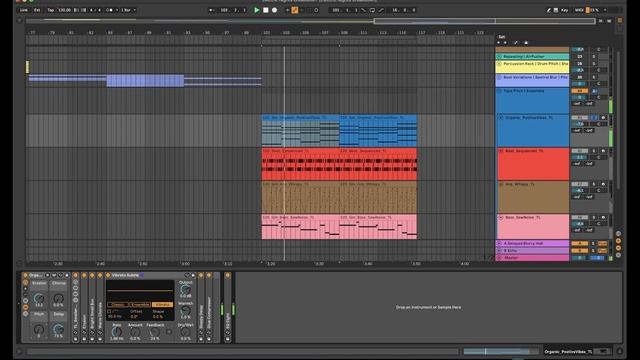The width and height of the screenshot is (640, 360).
Task: Select the first Bass_SawNoise pink clip
Action: pyautogui.click(x=300, y=227)
